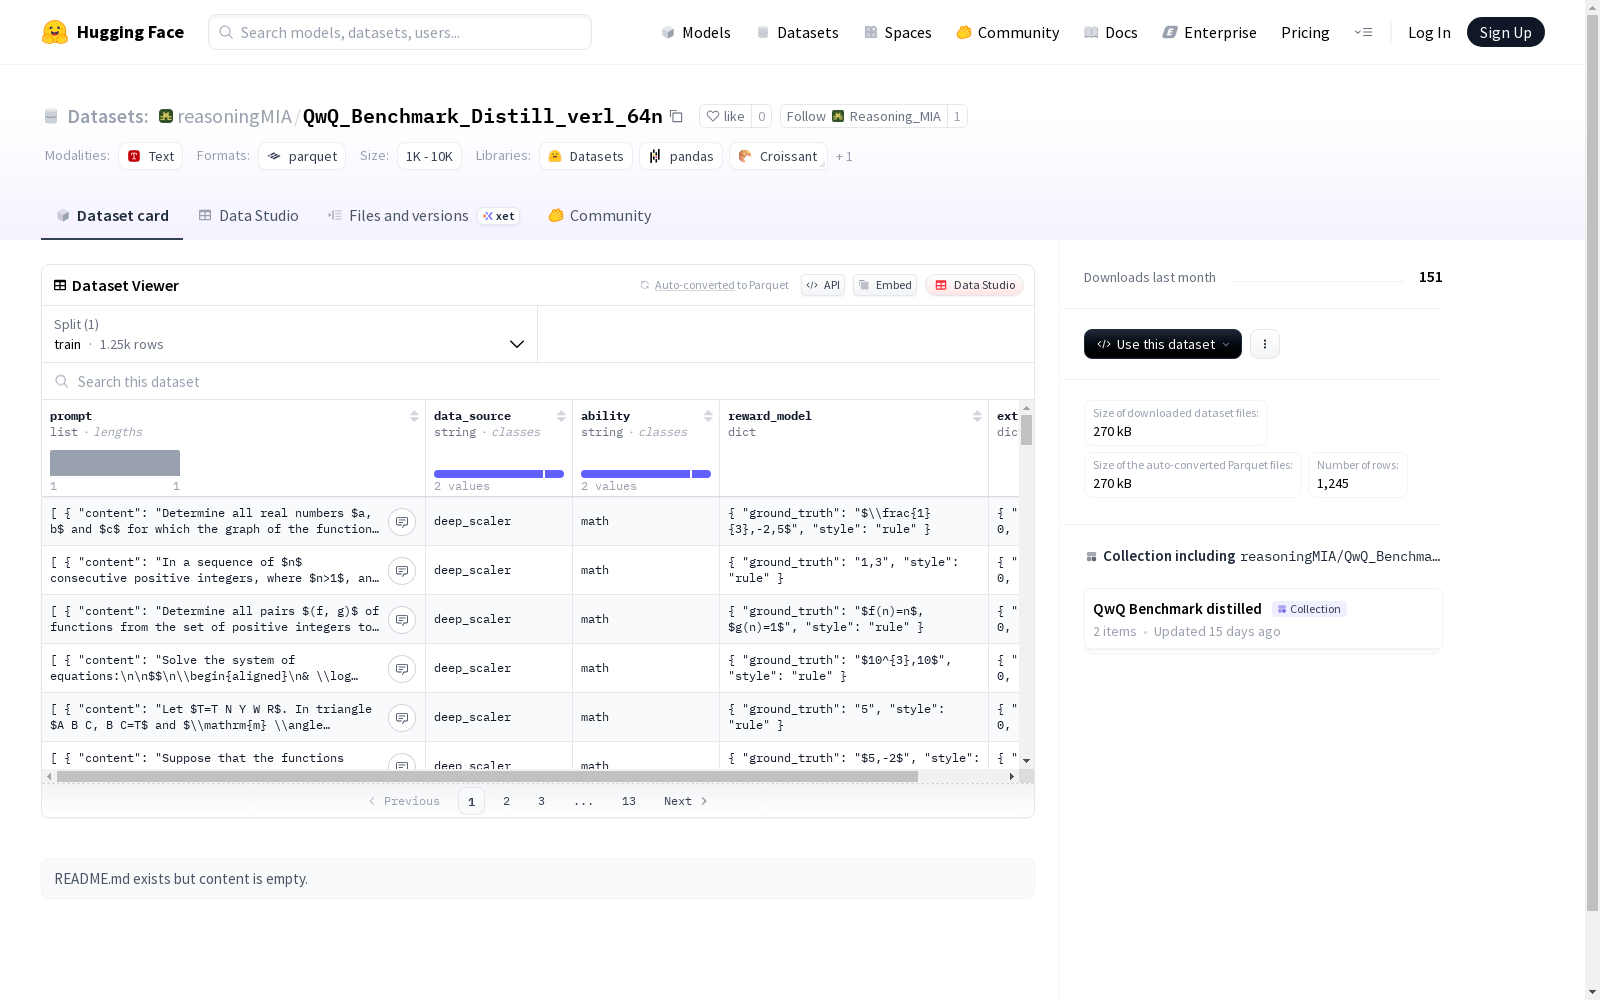The height and width of the screenshot is (1000, 1600).
Task: Open Docs in the top navigation
Action: [1111, 32]
